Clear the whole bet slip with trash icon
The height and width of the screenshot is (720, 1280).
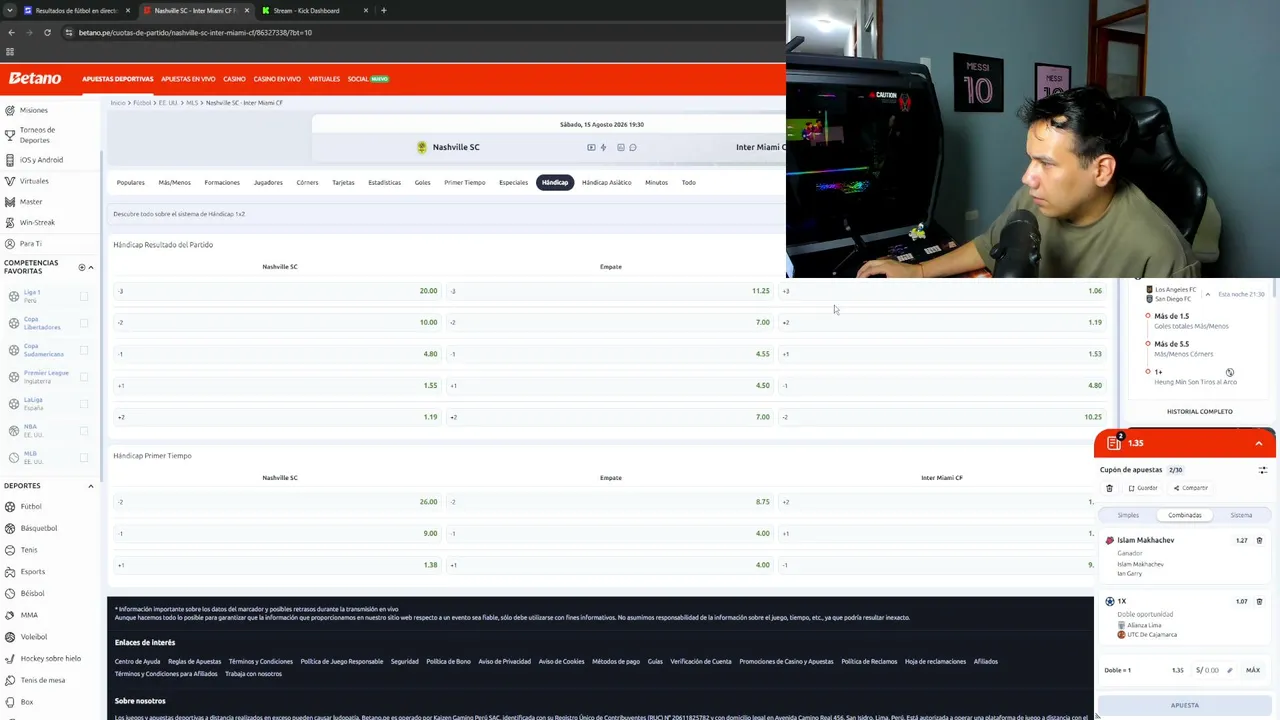pos(1109,488)
